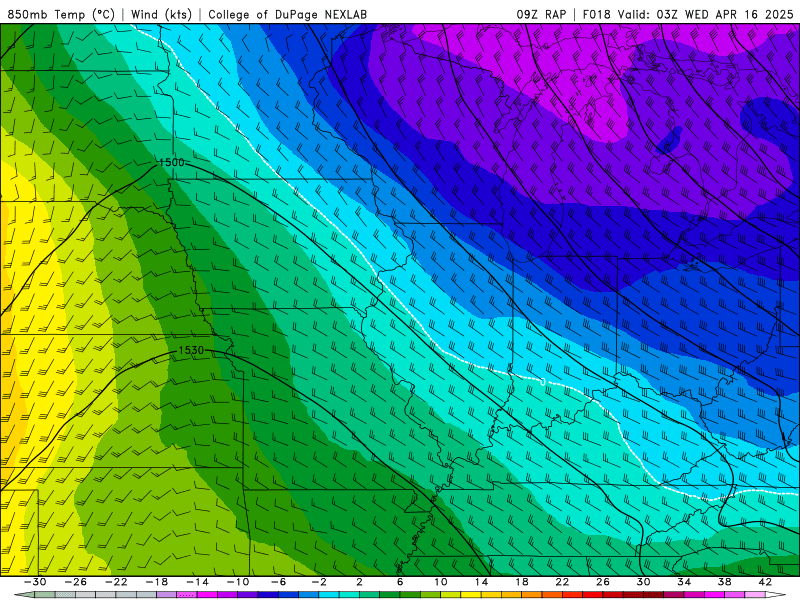This screenshot has width=800, height=600.
Task: Click the 38 value on the temperature scale
Action: (724, 582)
